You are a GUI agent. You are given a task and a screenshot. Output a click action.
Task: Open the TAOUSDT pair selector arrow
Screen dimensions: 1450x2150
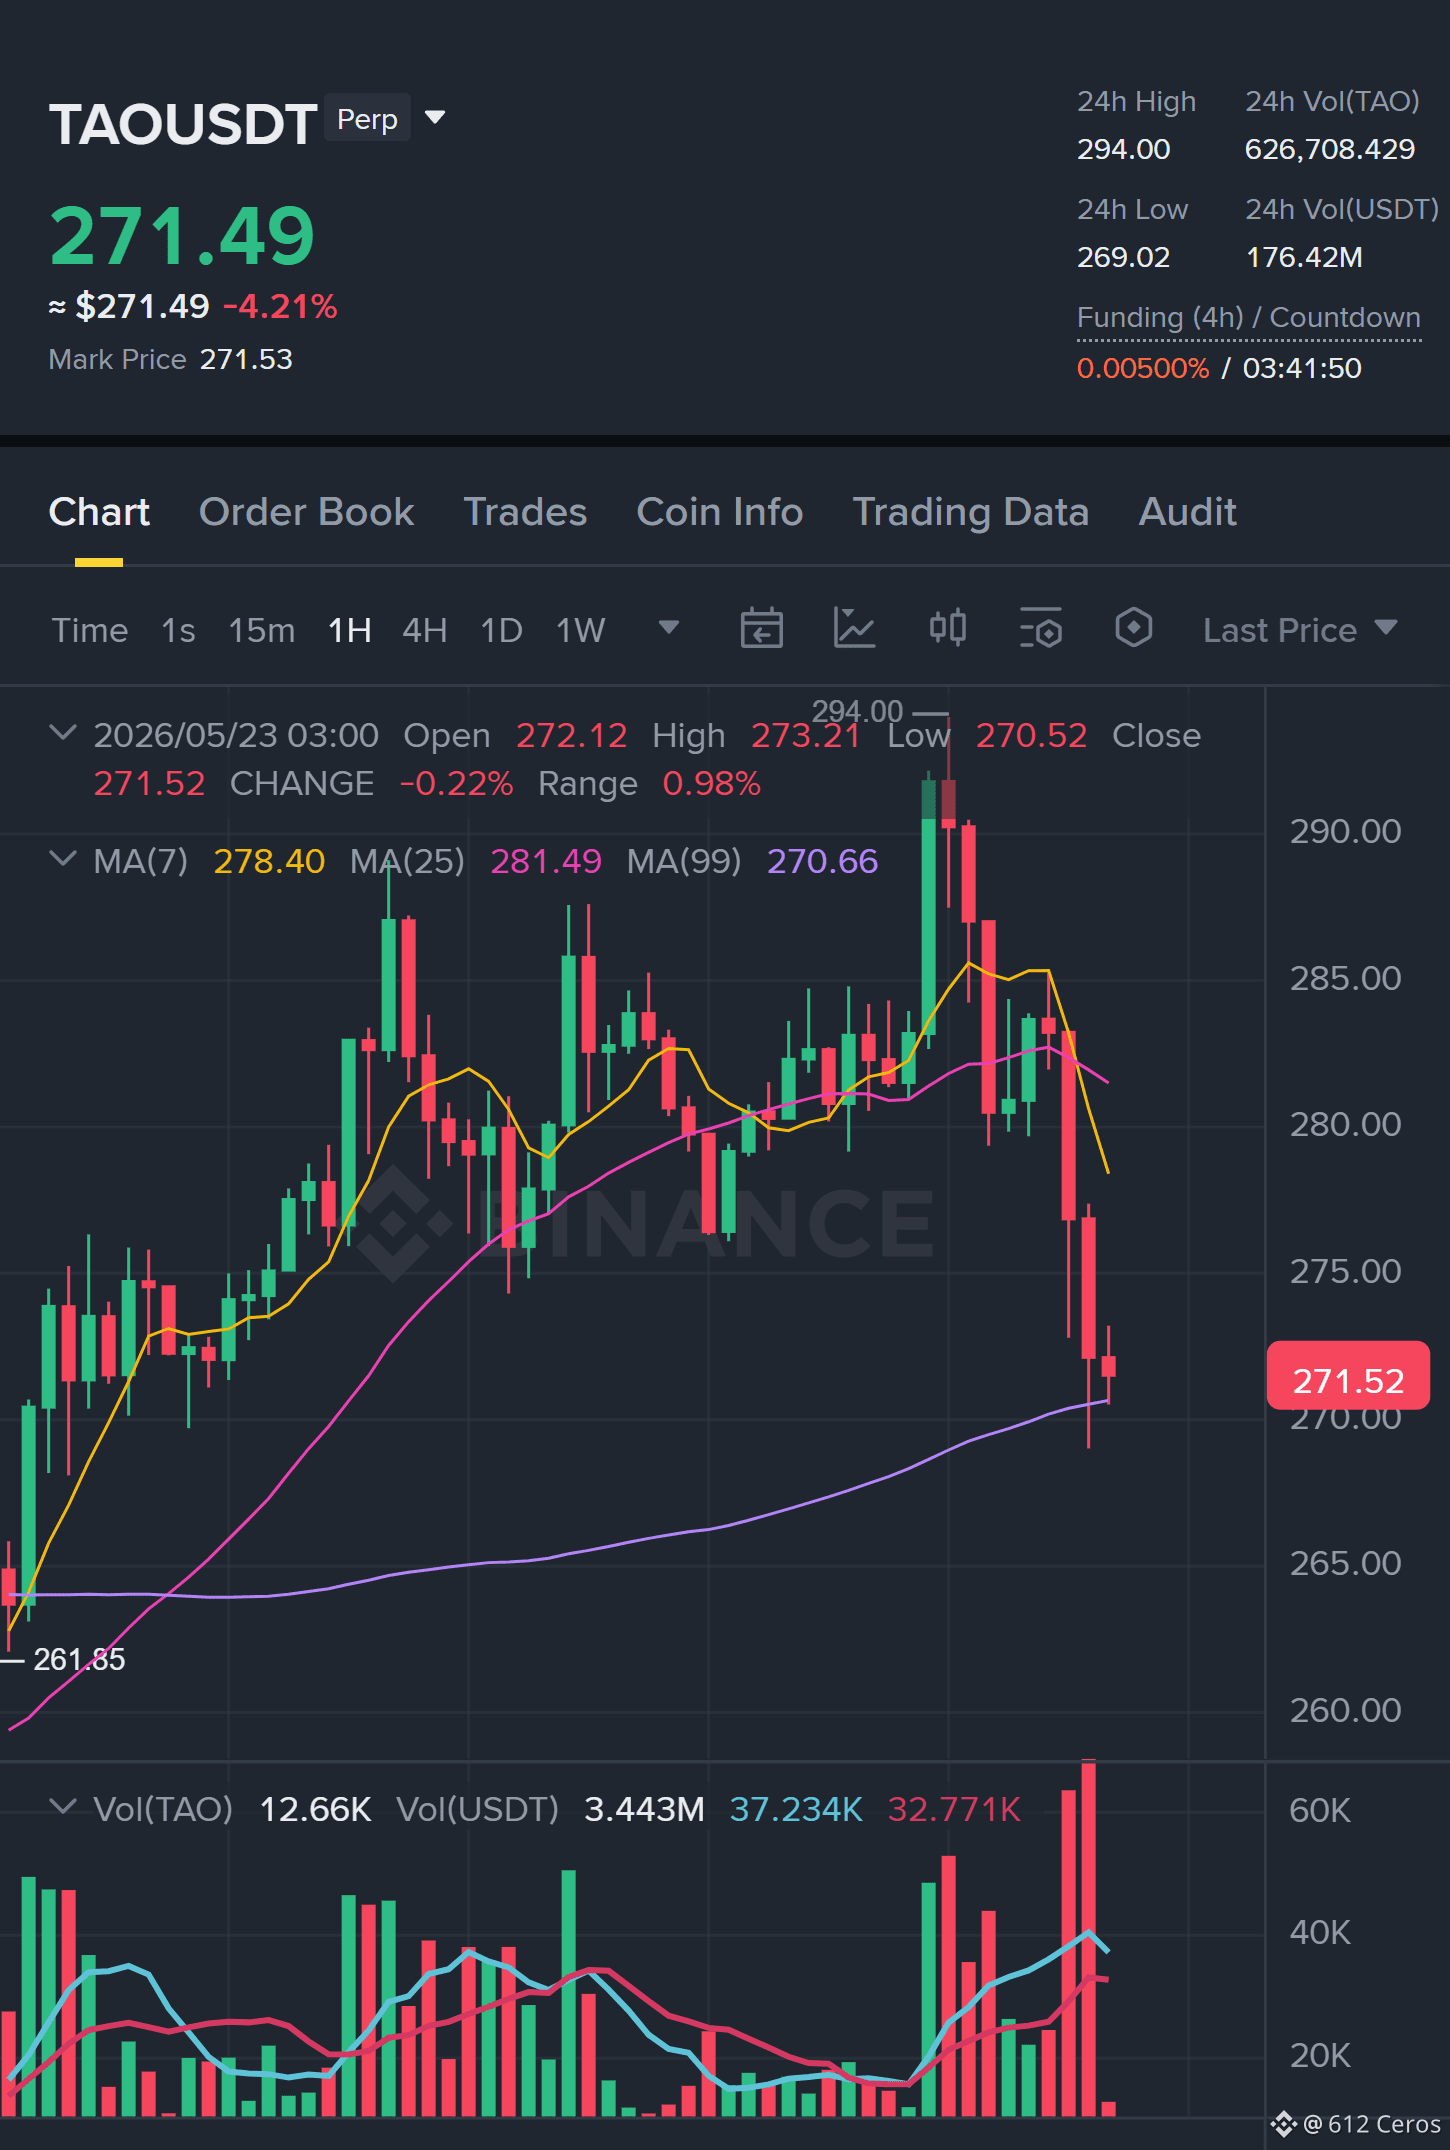click(x=434, y=118)
